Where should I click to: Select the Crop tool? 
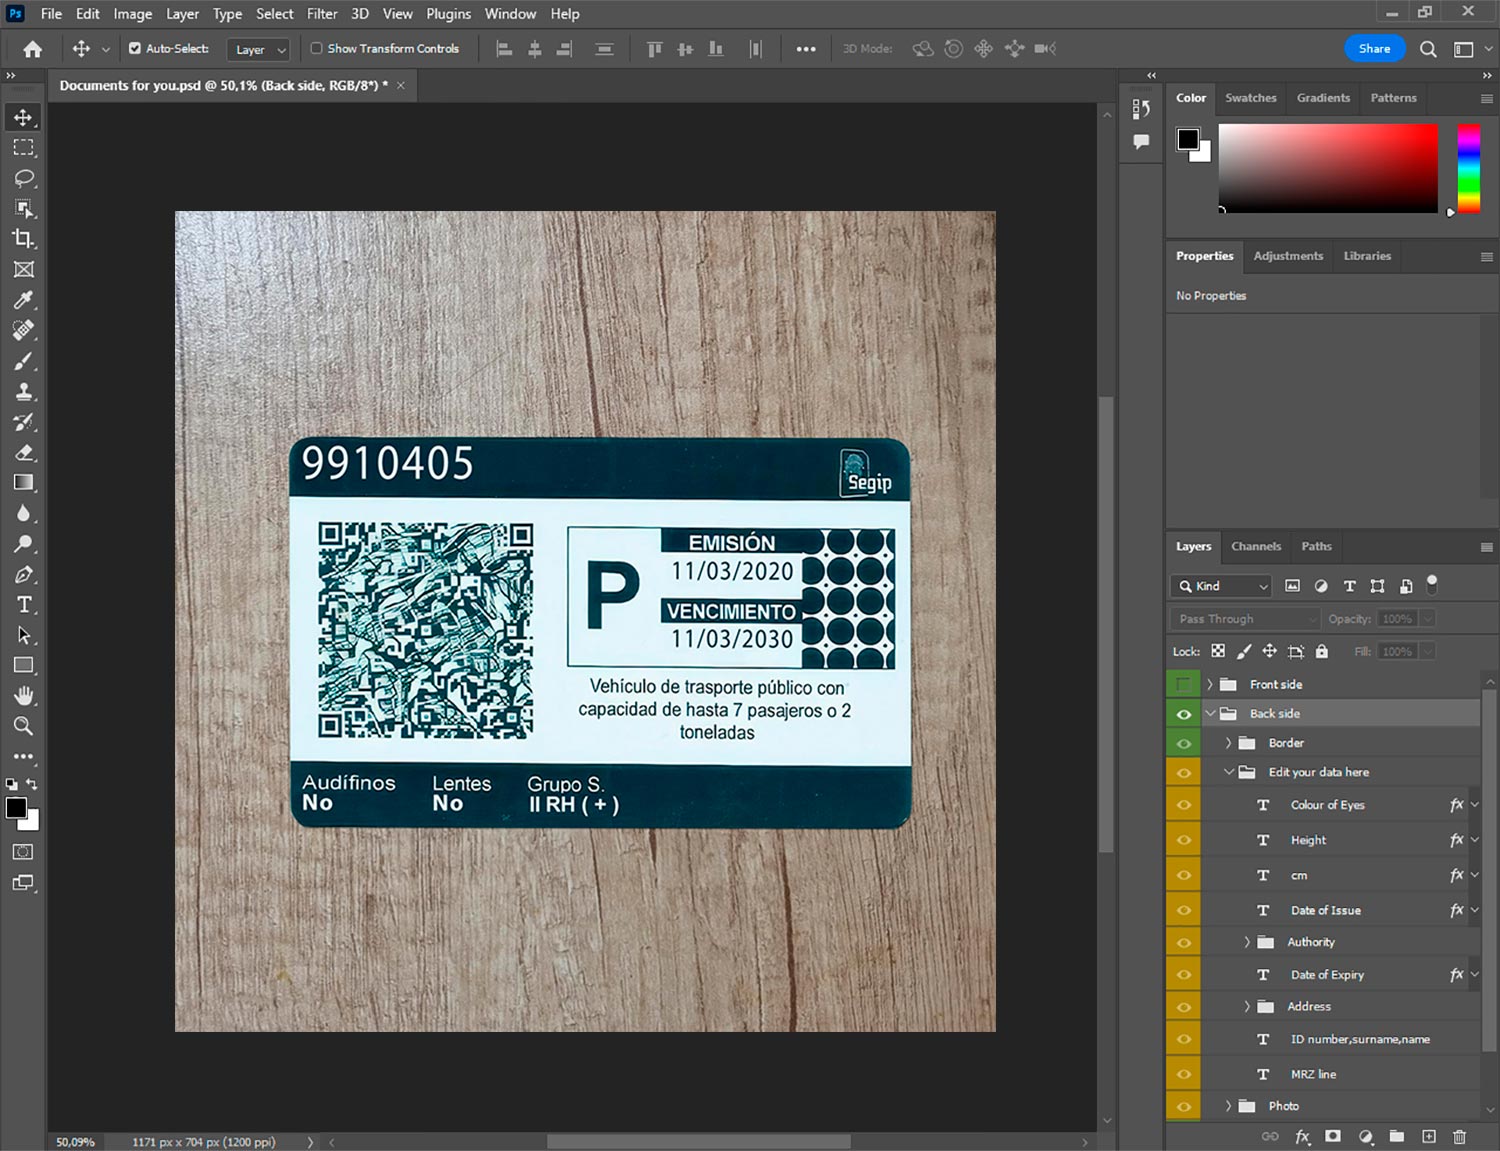point(24,239)
